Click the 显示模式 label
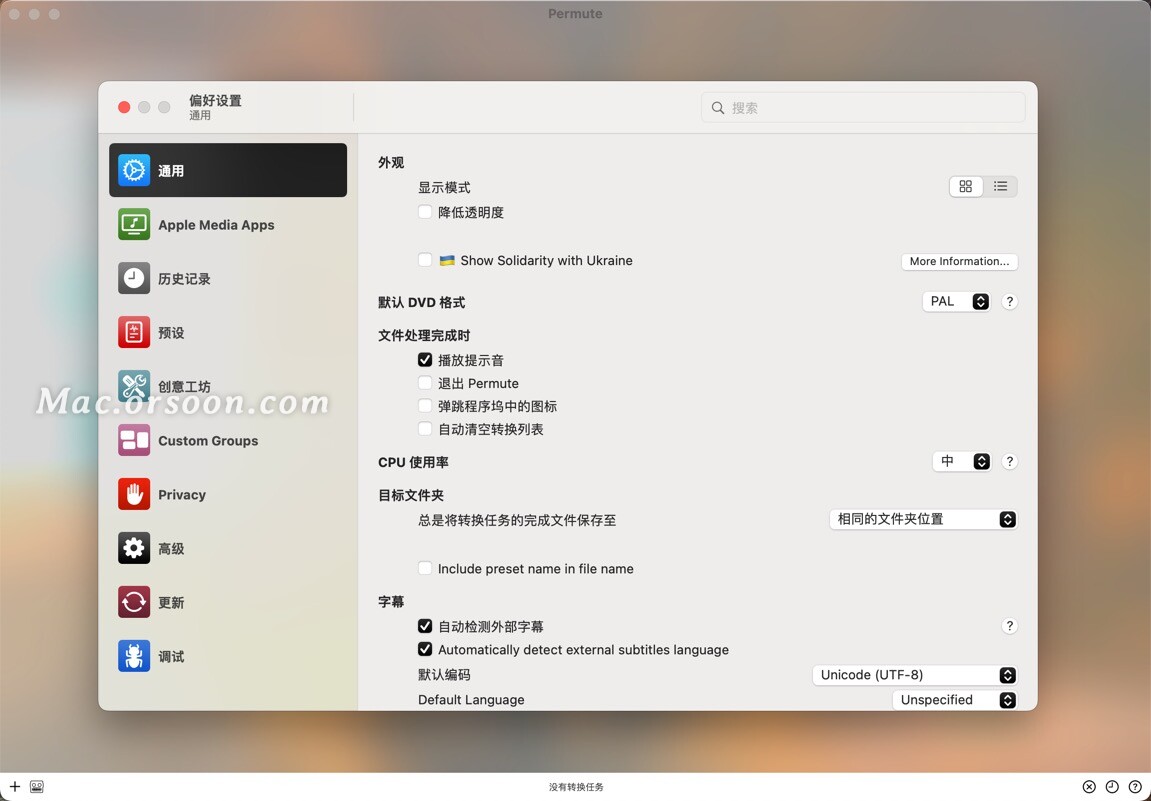1151x801 pixels. (x=444, y=187)
